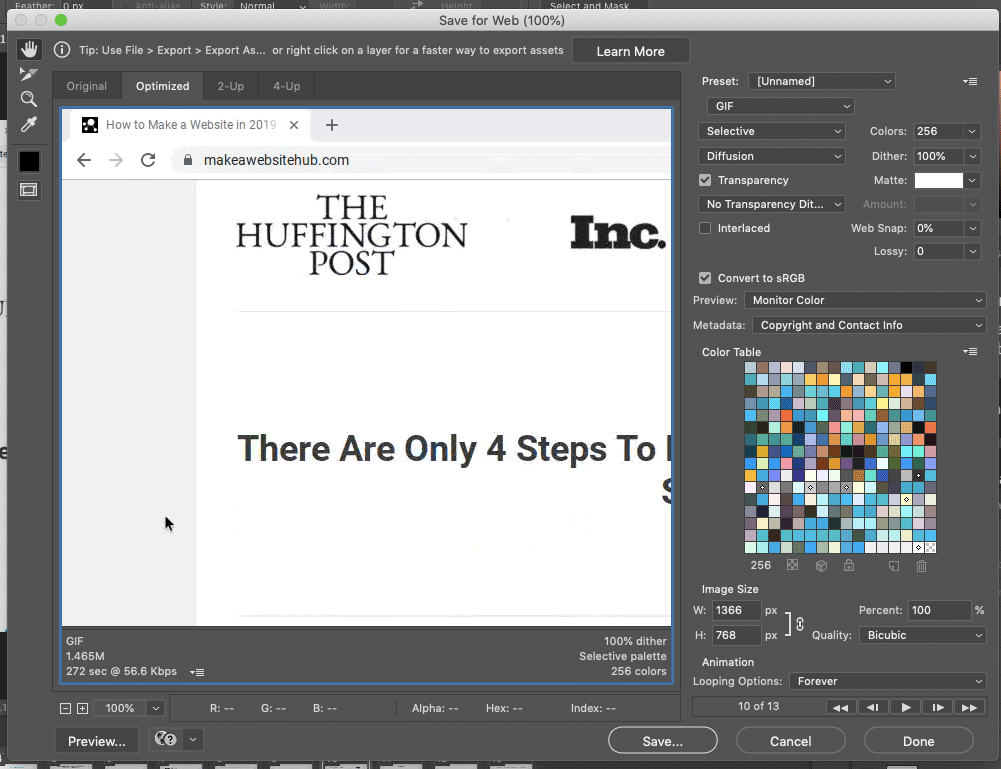The height and width of the screenshot is (769, 1001).
Task: Select the Slice Select tool
Action: point(29,74)
